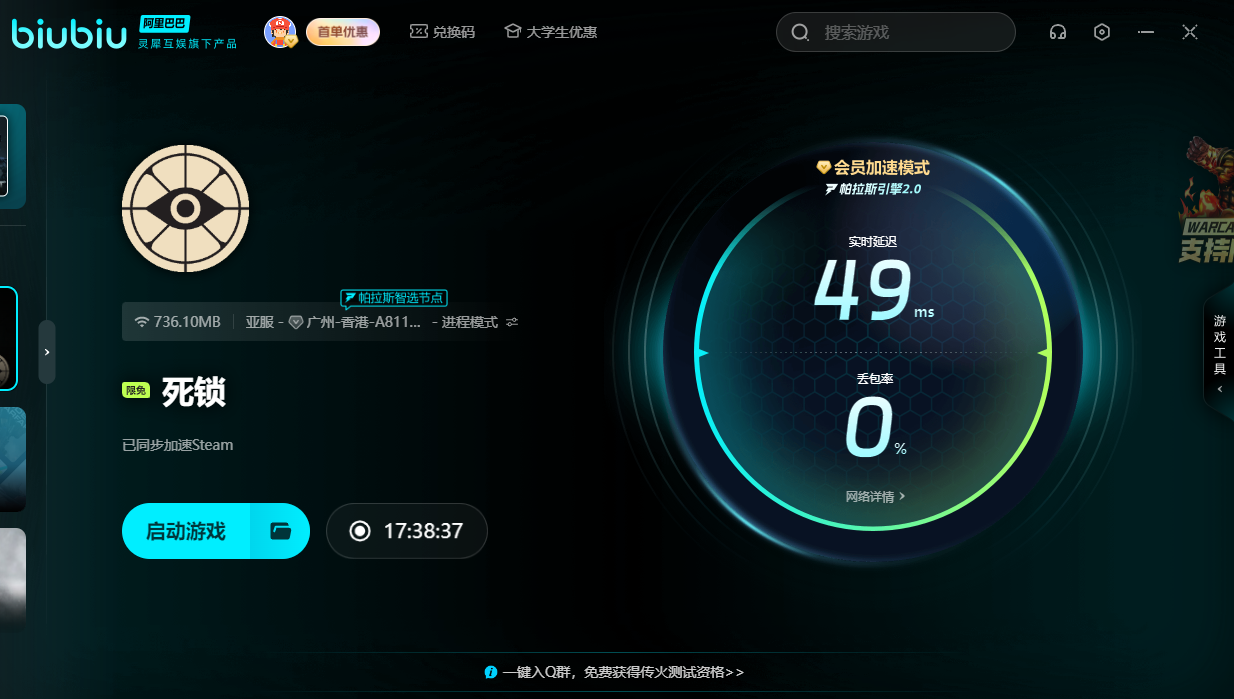Image resolution: width=1234 pixels, height=699 pixels.
Task: Click the 兑换码 redeem code item
Action: [x=442, y=32]
